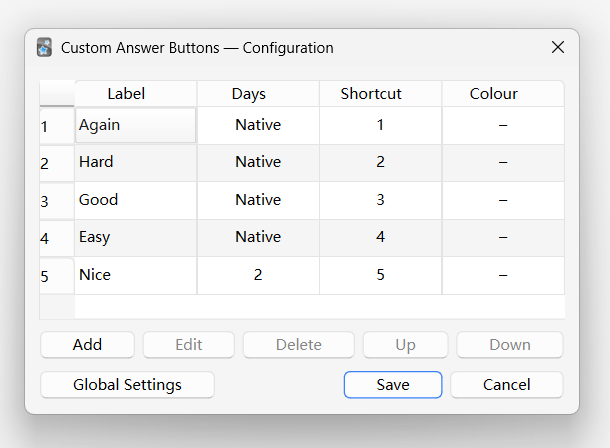Screen dimensions: 610x448
Task: Cancel the configuration changes
Action: 507,385
